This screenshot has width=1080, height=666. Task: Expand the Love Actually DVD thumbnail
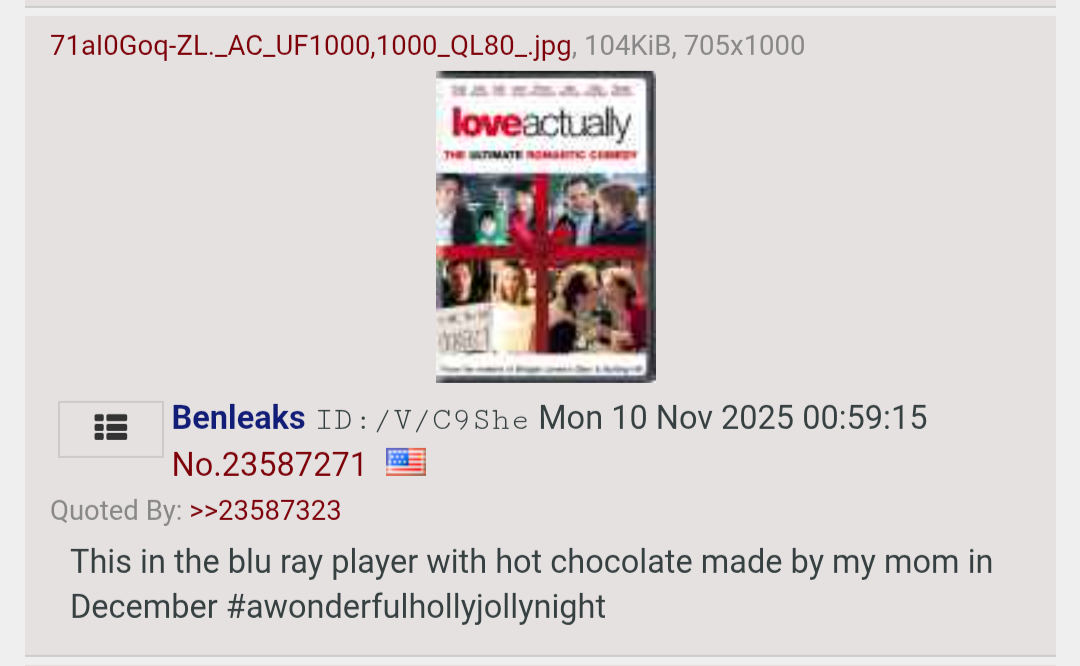(546, 227)
